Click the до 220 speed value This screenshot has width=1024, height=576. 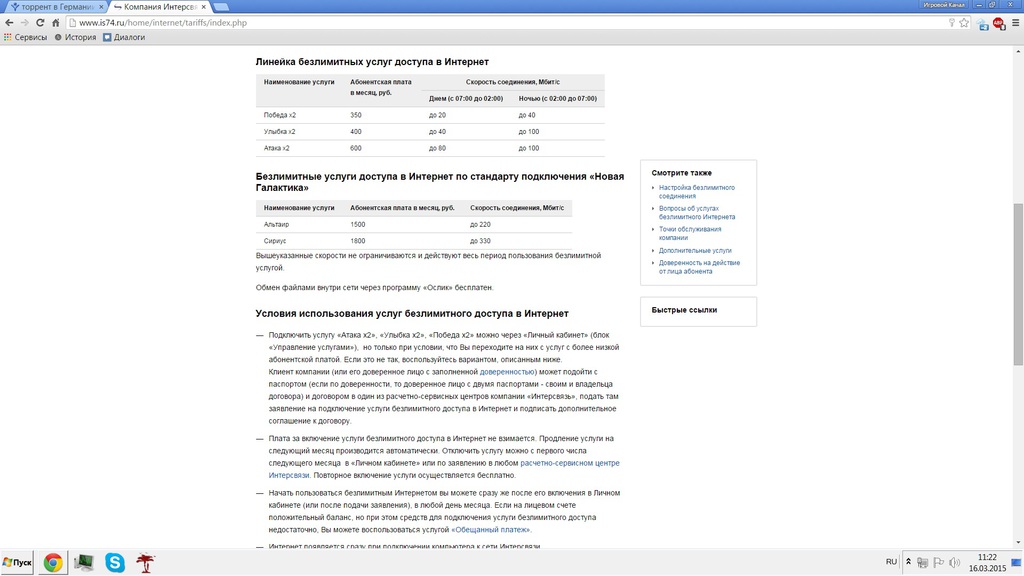coord(480,224)
